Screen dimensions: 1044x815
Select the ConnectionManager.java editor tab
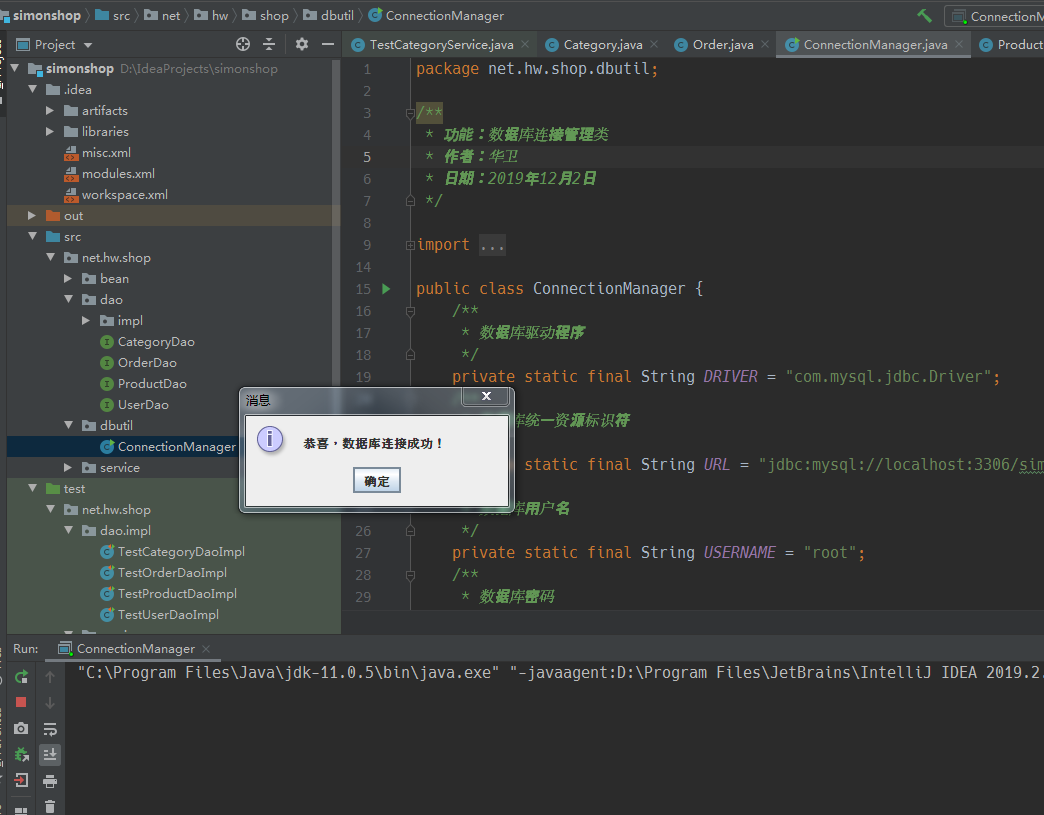[875, 45]
